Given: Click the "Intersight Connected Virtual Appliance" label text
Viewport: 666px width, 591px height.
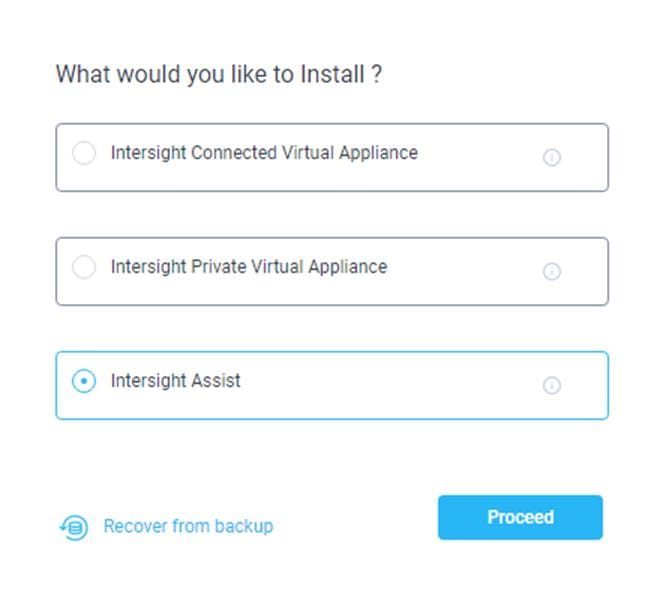Looking at the screenshot, I should coord(264,154).
